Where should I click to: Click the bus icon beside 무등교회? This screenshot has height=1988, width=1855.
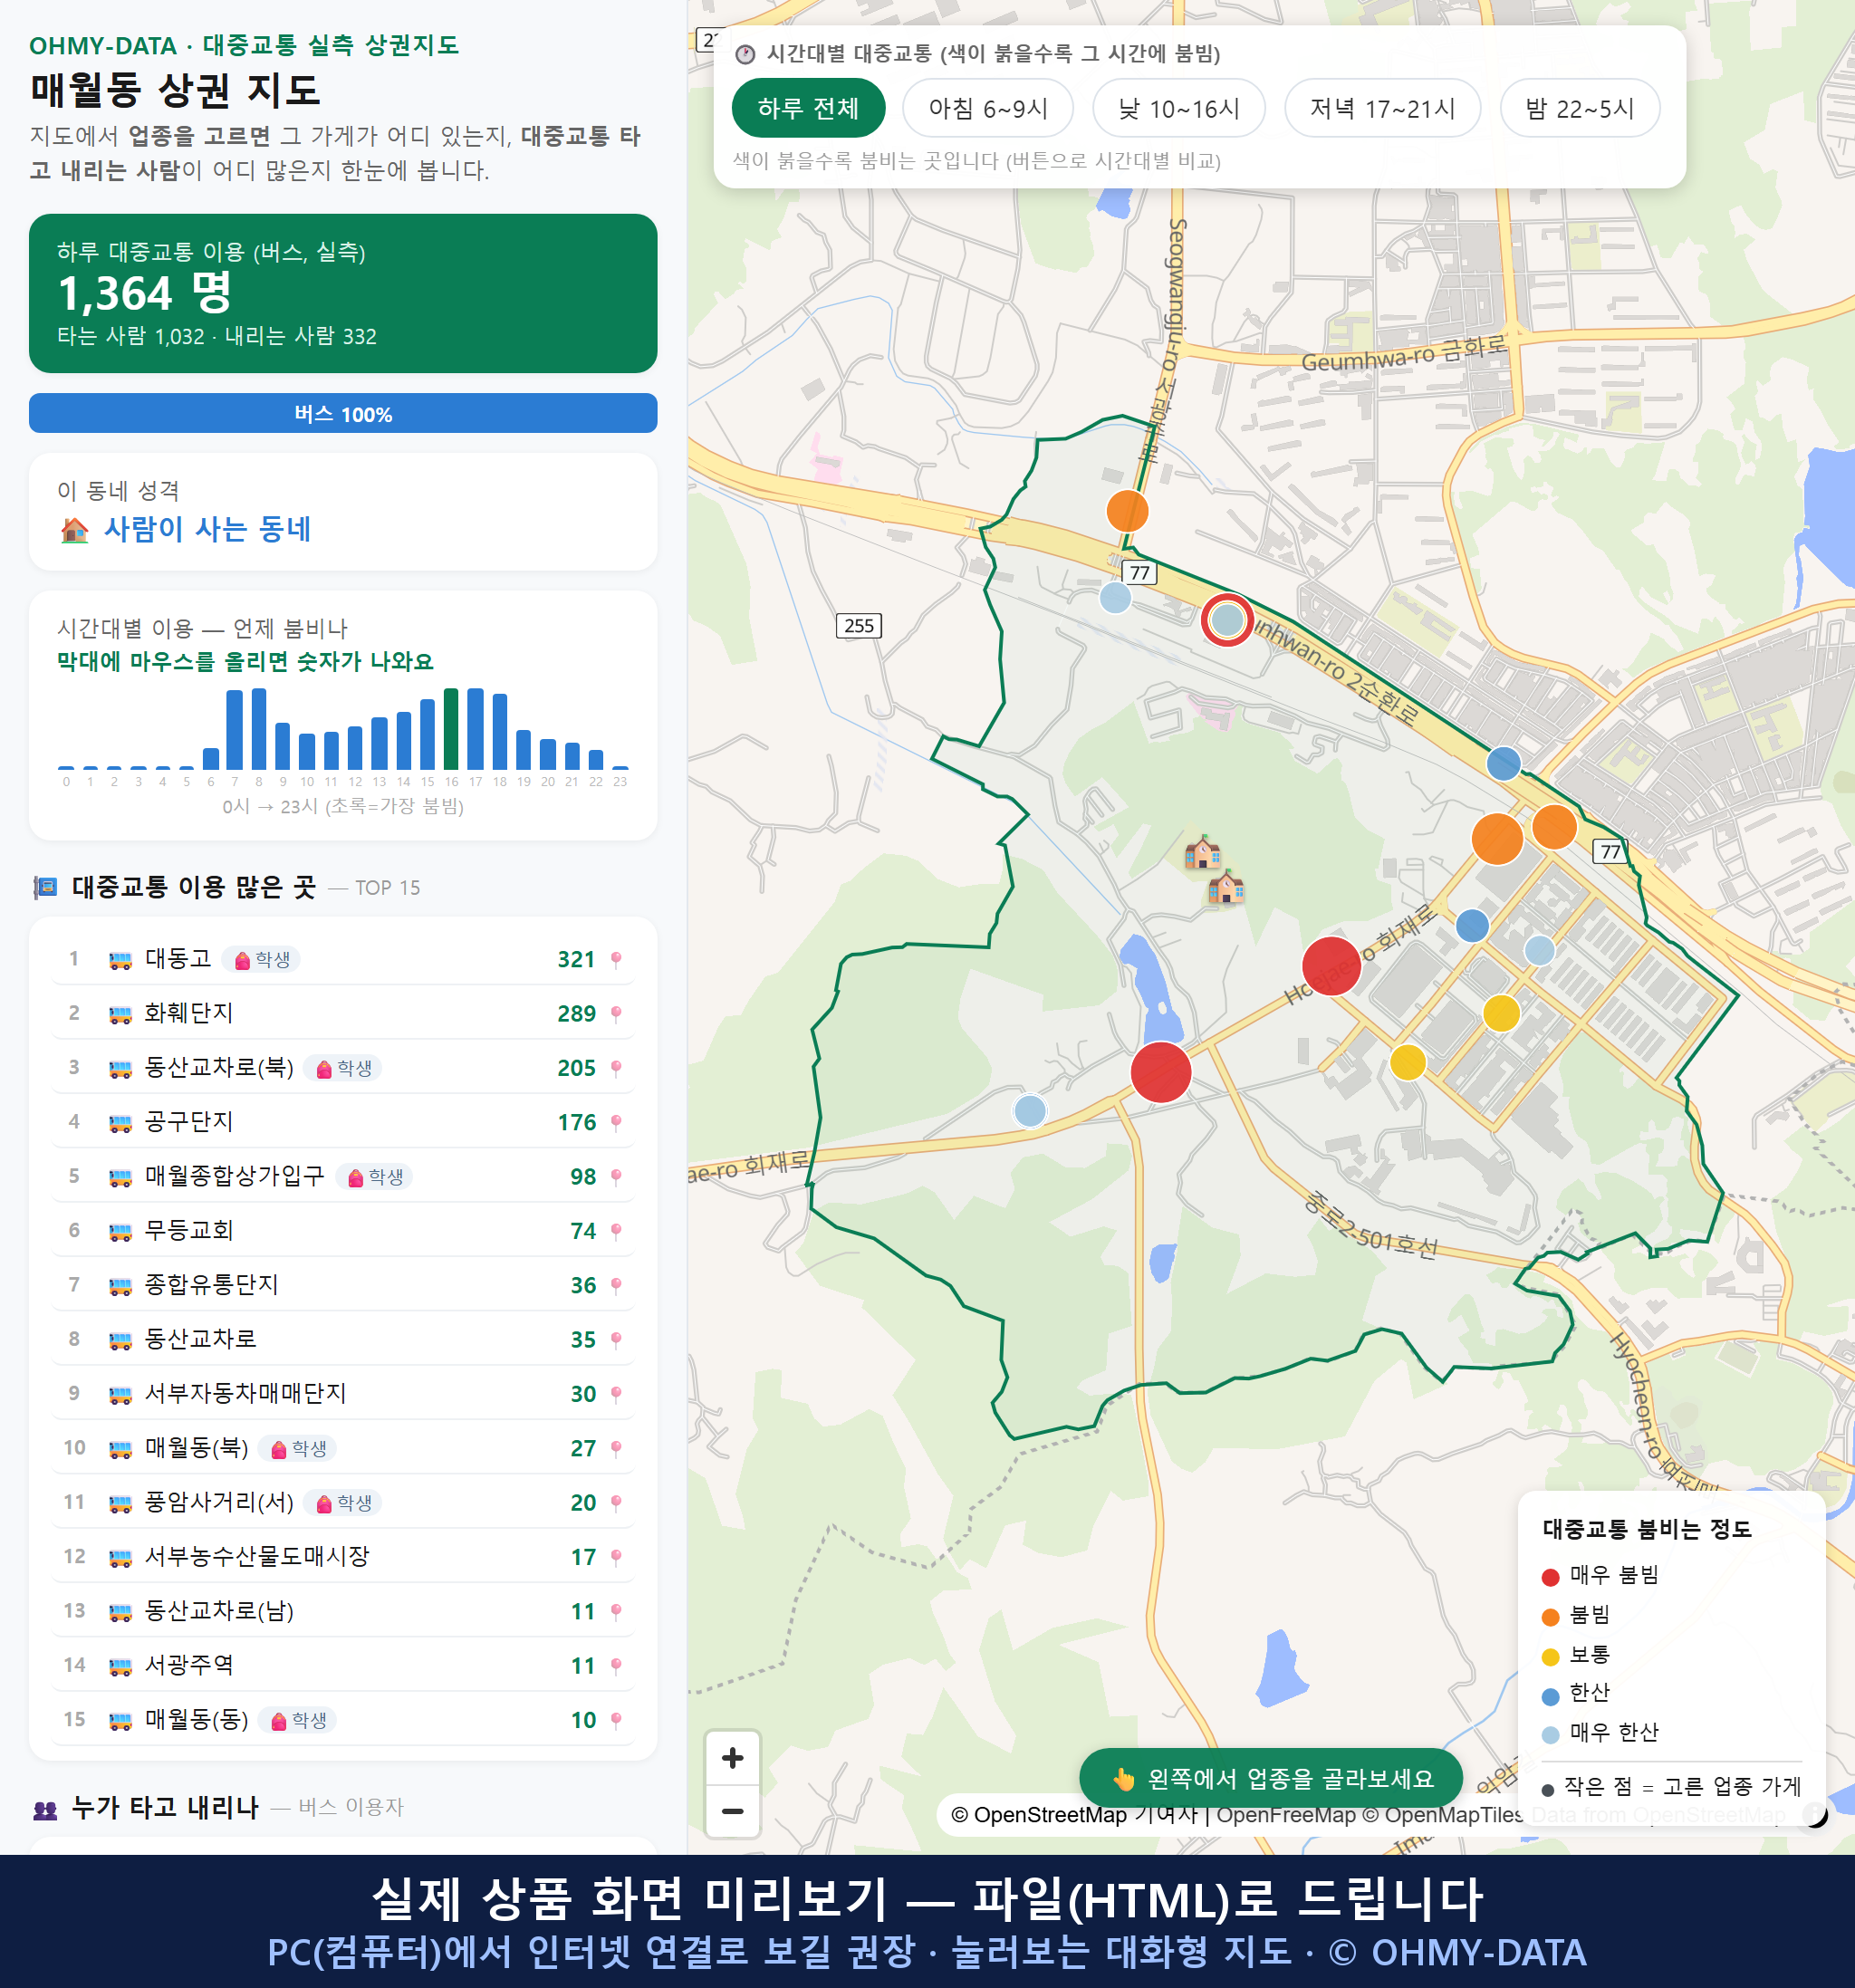pos(120,1232)
